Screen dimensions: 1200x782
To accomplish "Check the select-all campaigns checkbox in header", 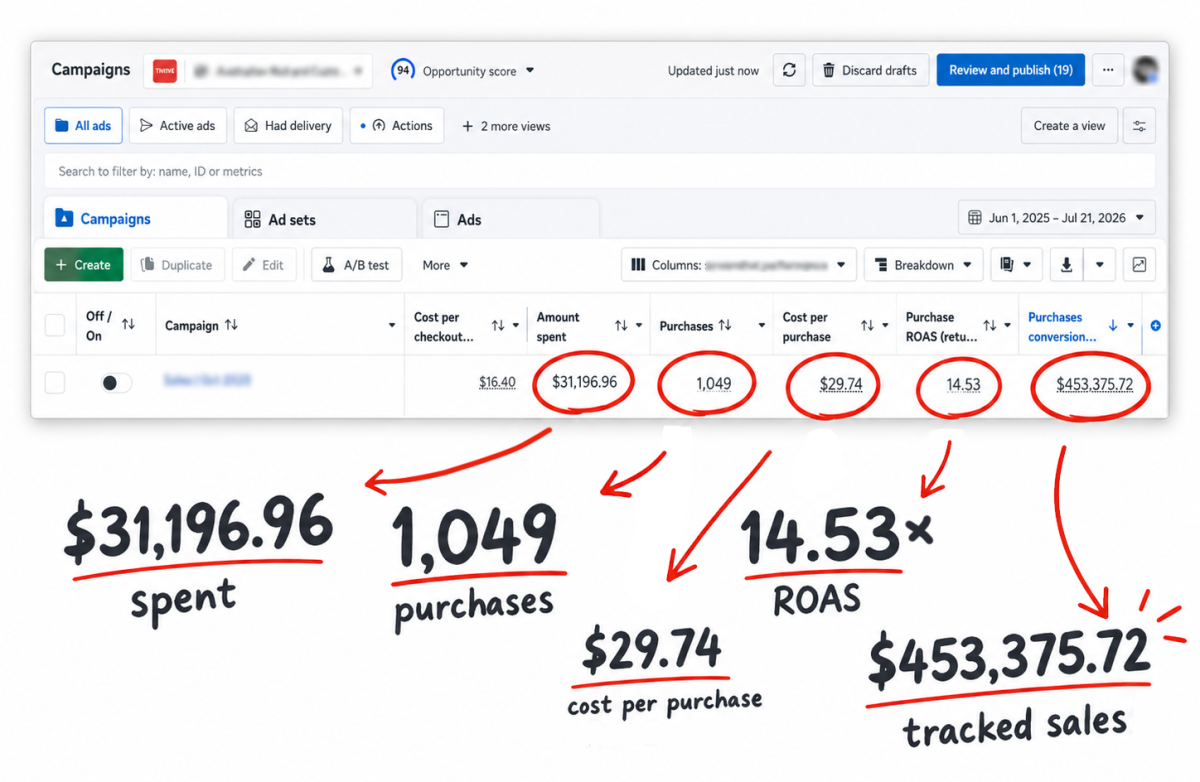I will [x=55, y=325].
